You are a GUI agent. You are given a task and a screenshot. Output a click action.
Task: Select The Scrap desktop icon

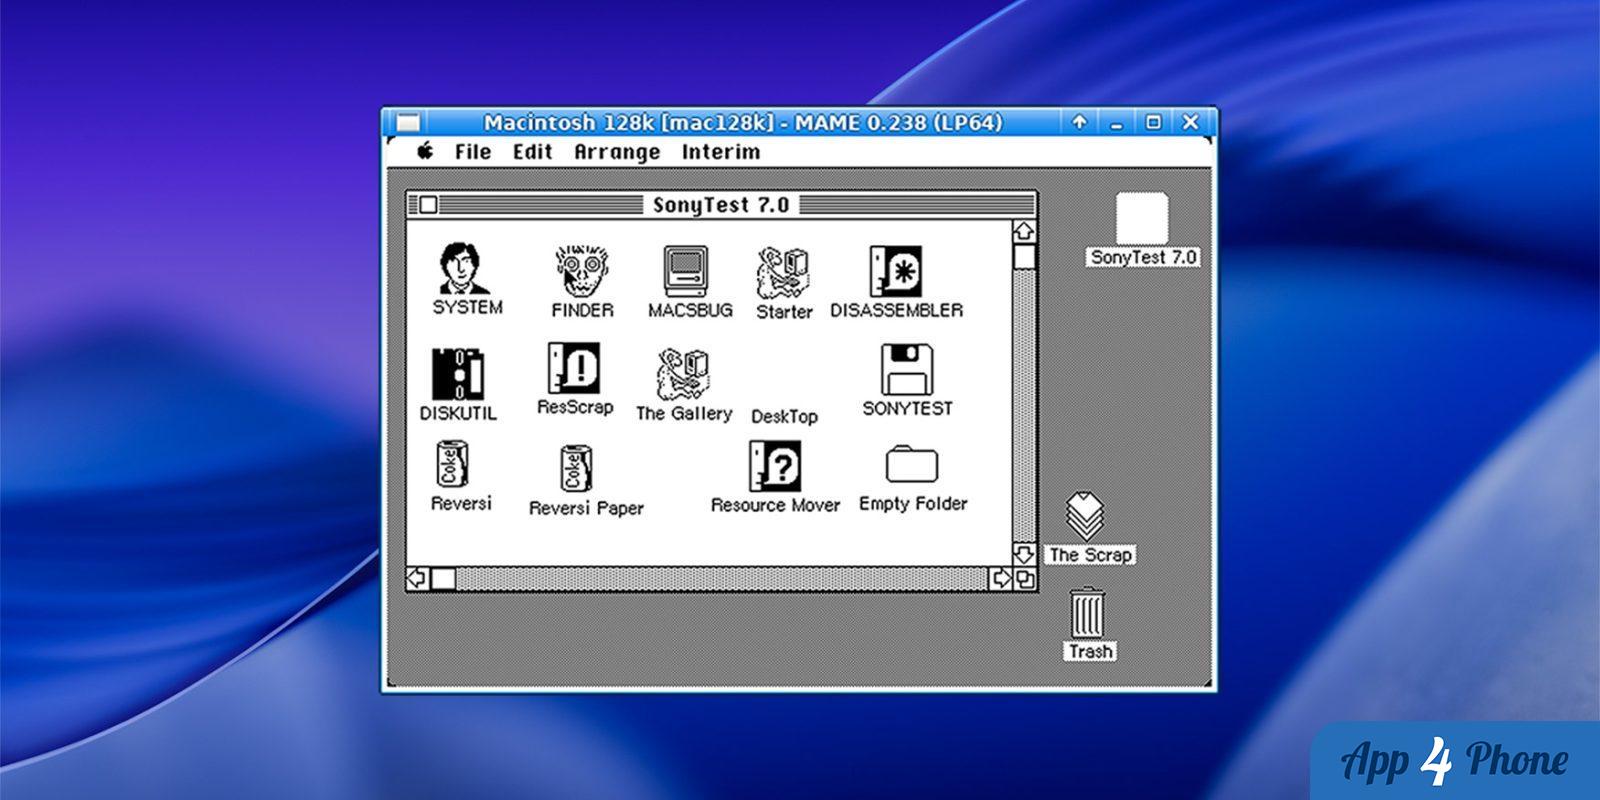1085,516
